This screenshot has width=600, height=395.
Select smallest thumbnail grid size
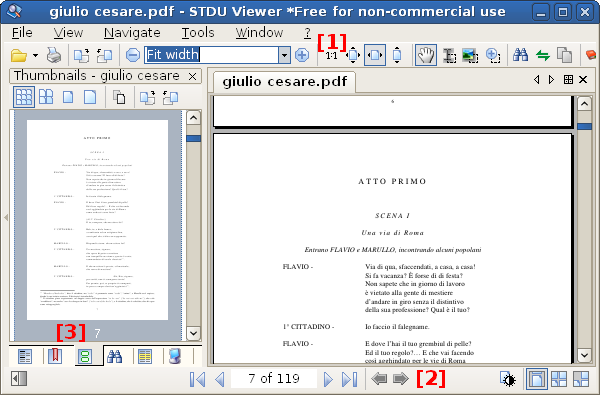(24, 96)
